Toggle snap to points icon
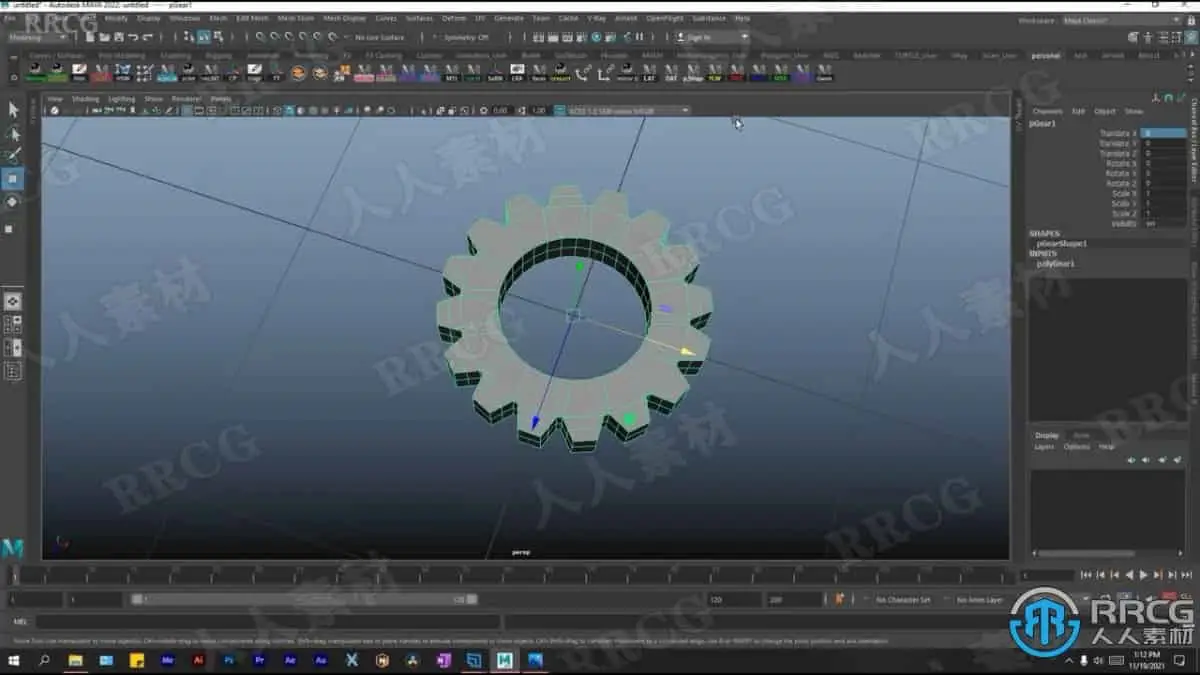 click(x=288, y=37)
